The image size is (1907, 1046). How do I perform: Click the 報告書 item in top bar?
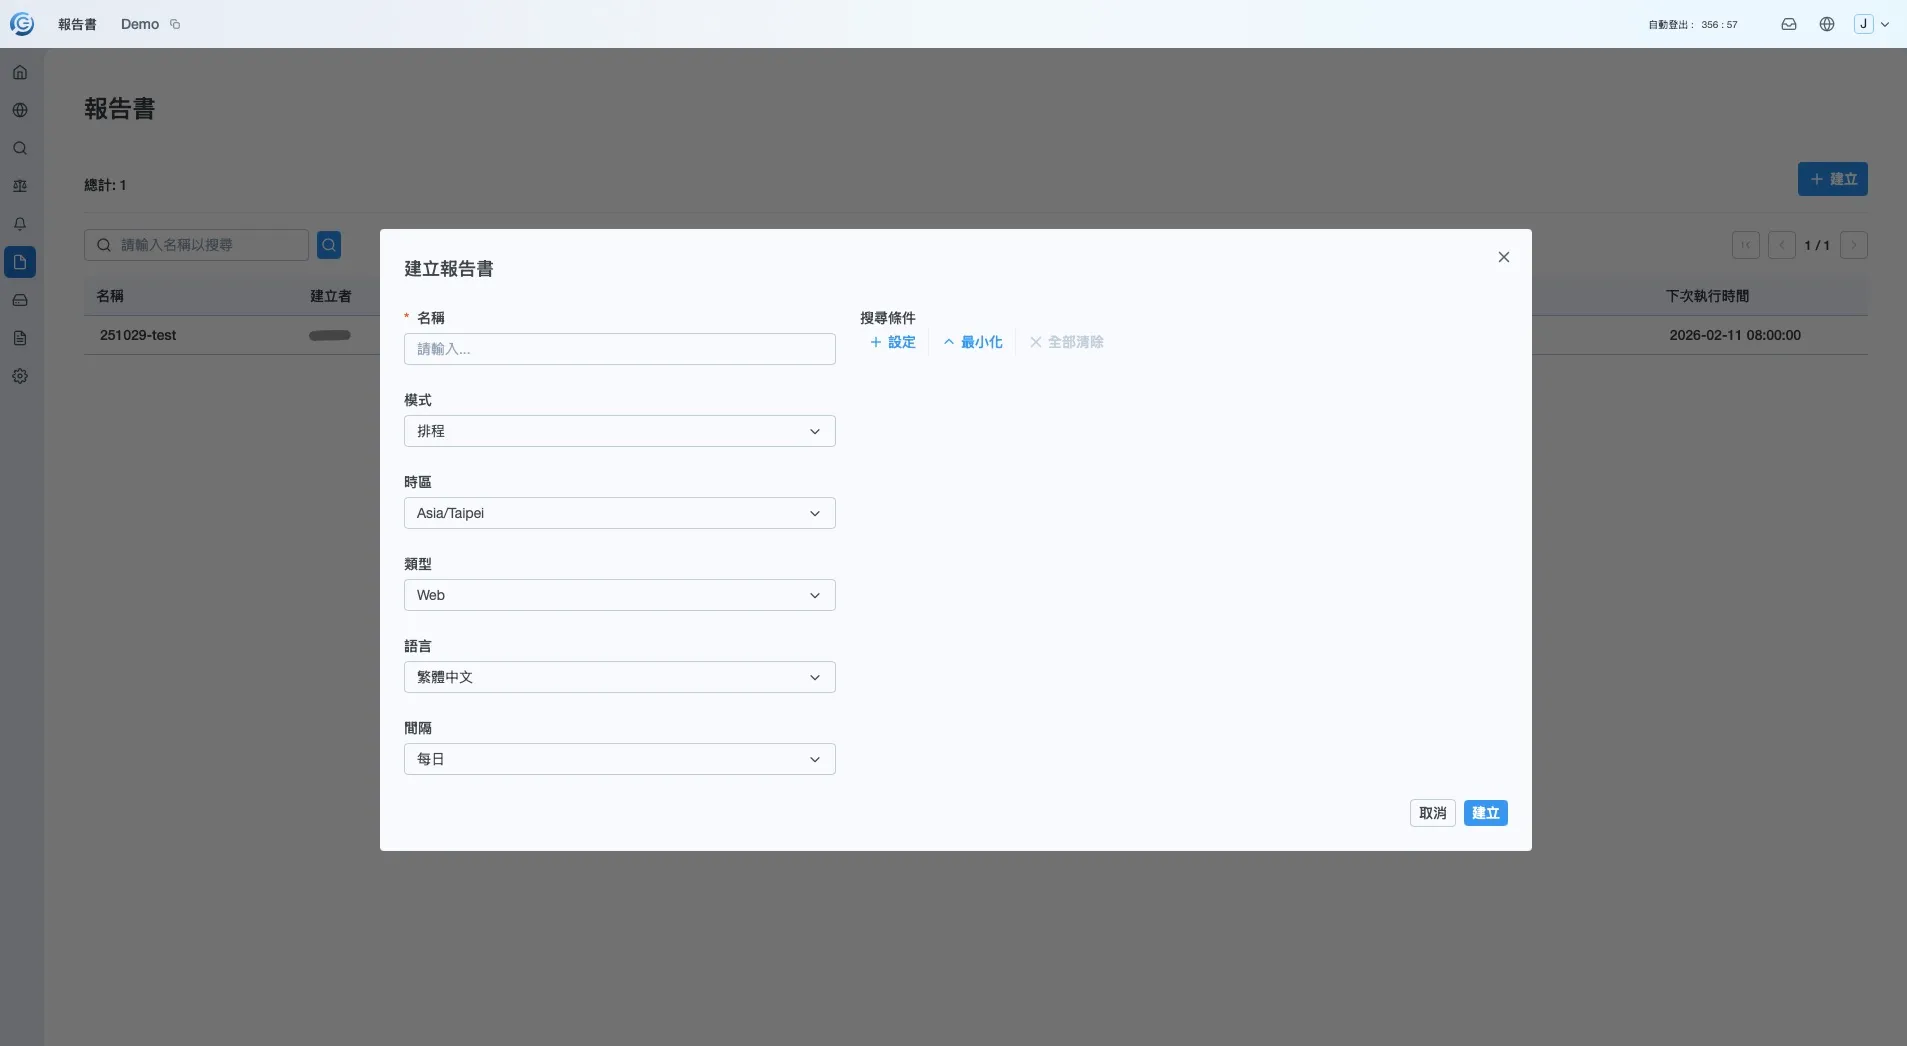coord(77,24)
